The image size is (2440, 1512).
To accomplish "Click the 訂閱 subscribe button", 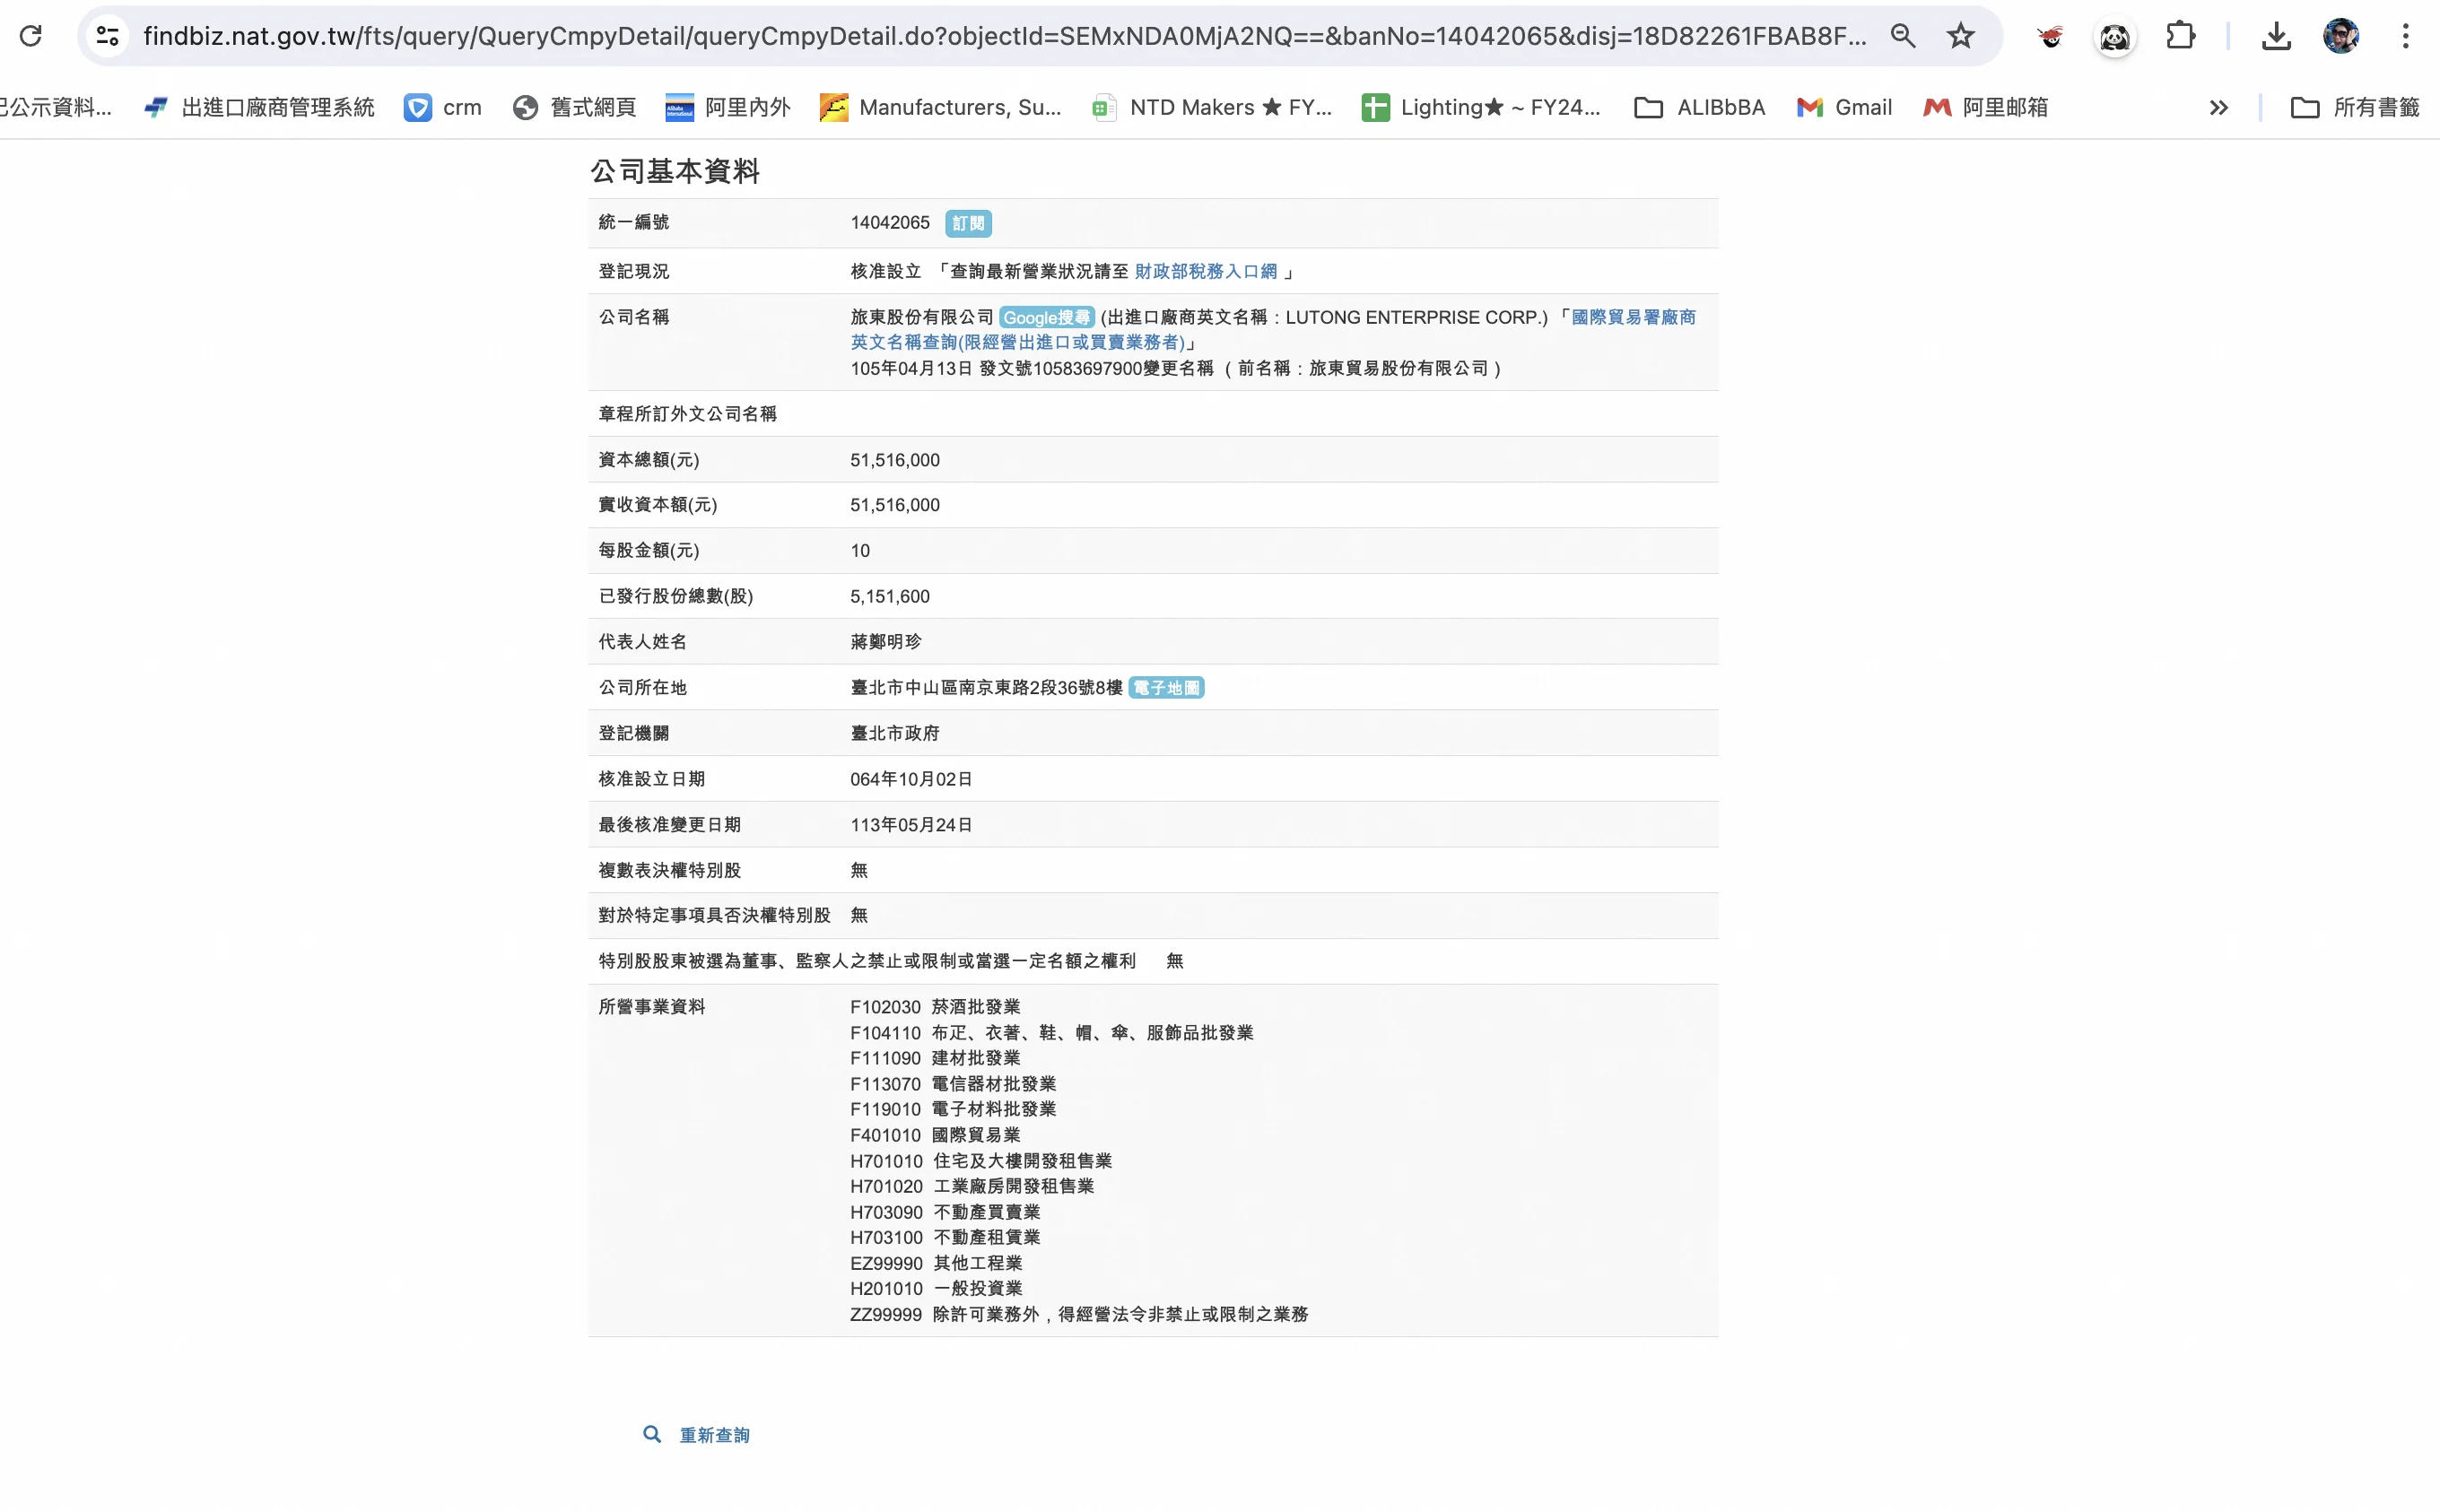I will click(x=968, y=223).
